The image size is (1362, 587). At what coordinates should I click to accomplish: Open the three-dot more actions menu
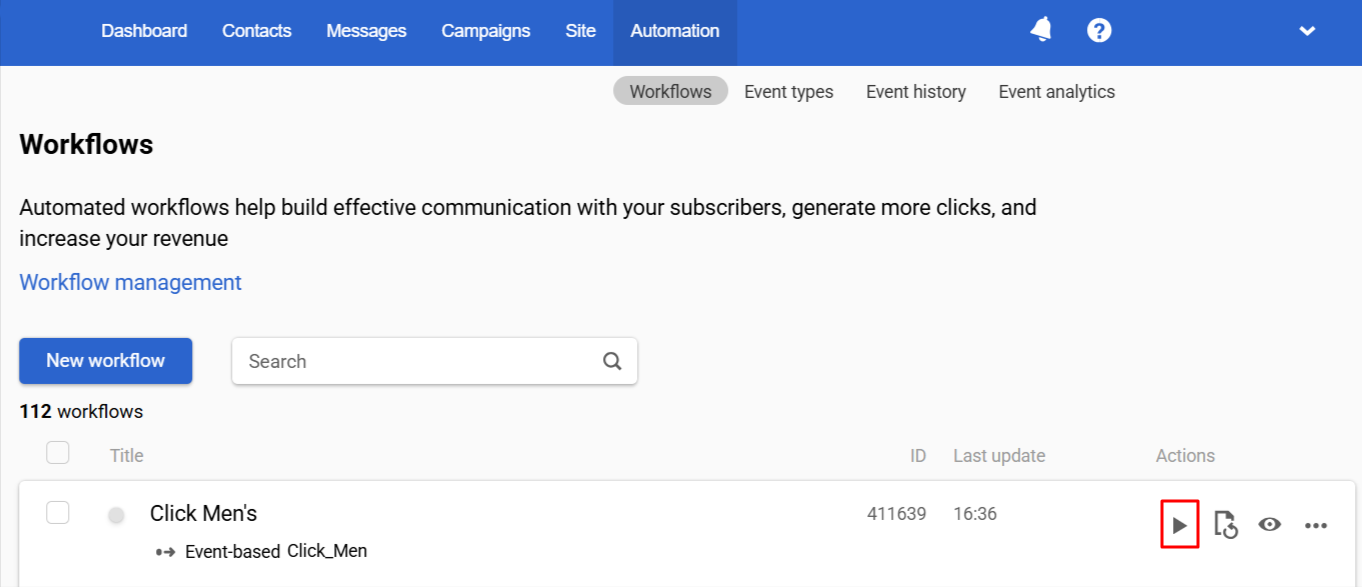(1316, 525)
